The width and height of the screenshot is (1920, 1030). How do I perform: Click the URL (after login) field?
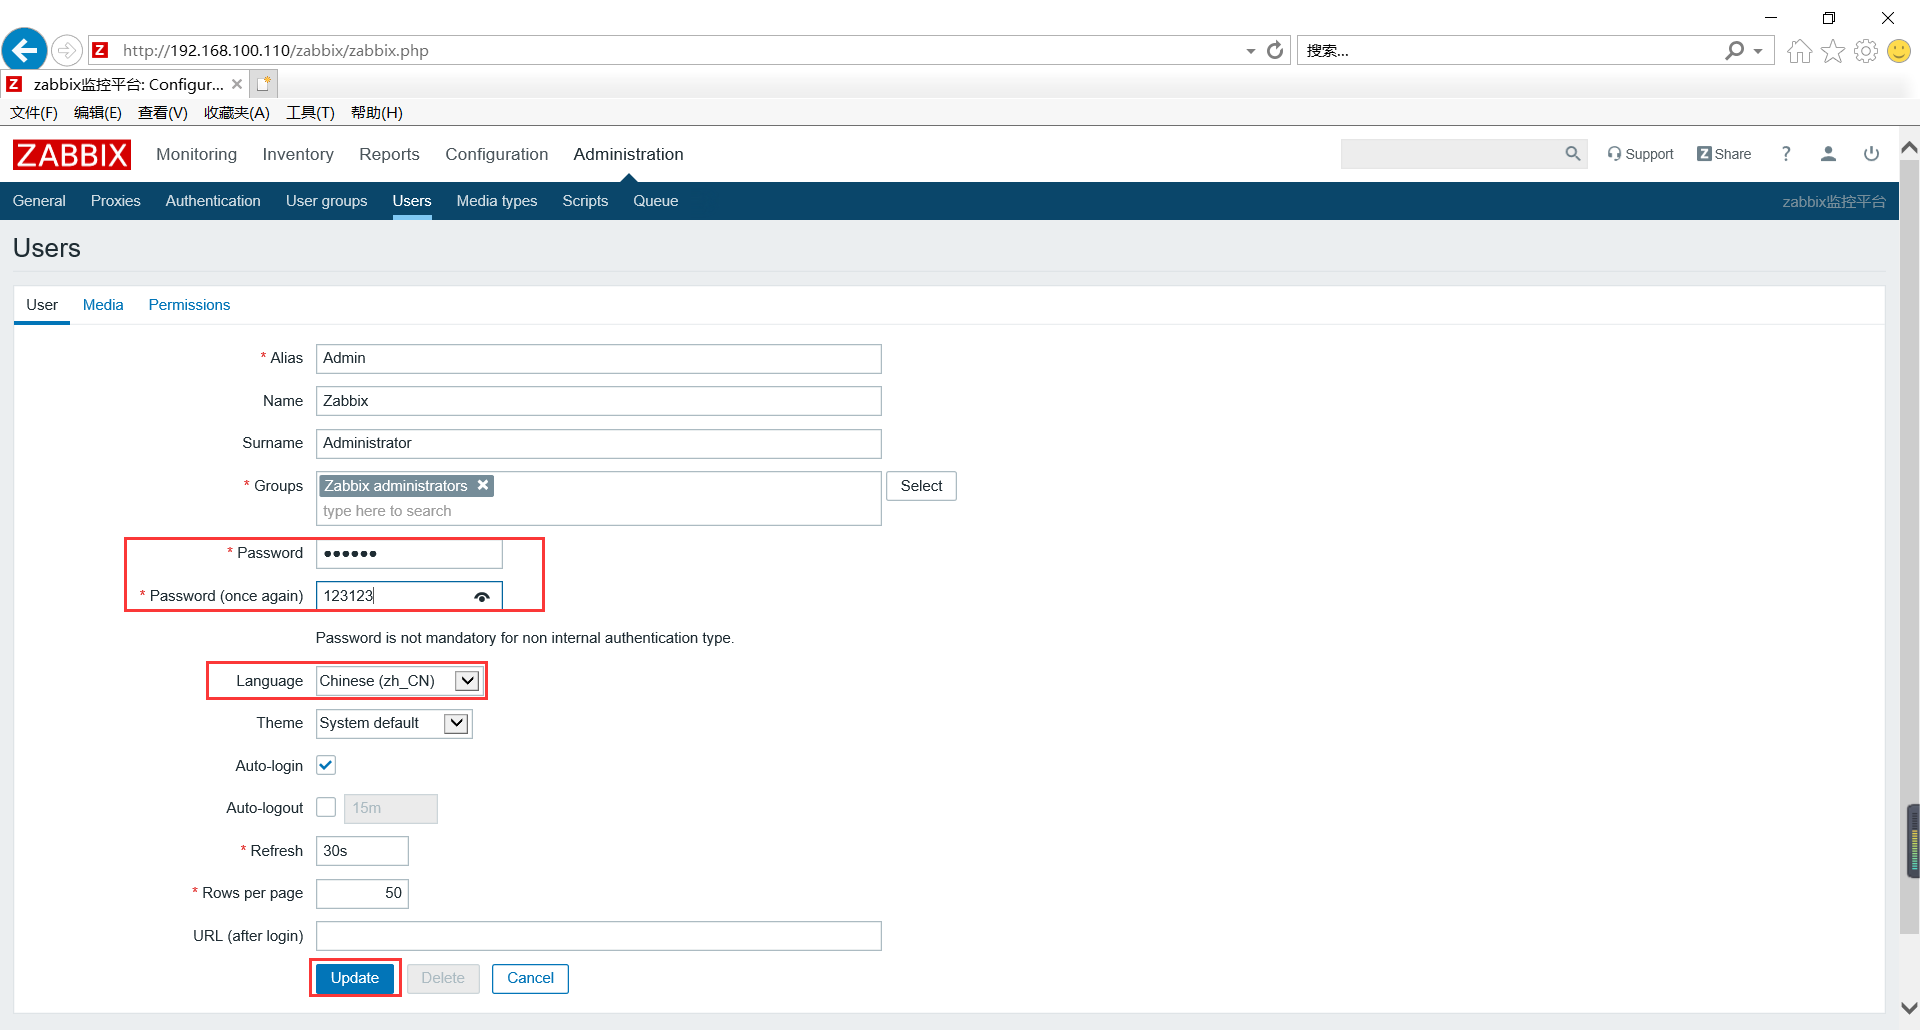(598, 936)
